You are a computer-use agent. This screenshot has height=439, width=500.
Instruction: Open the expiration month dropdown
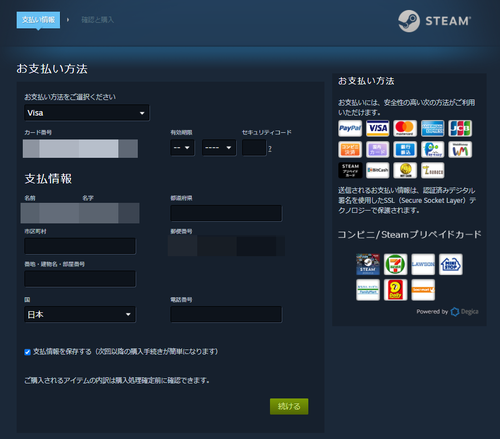(182, 148)
